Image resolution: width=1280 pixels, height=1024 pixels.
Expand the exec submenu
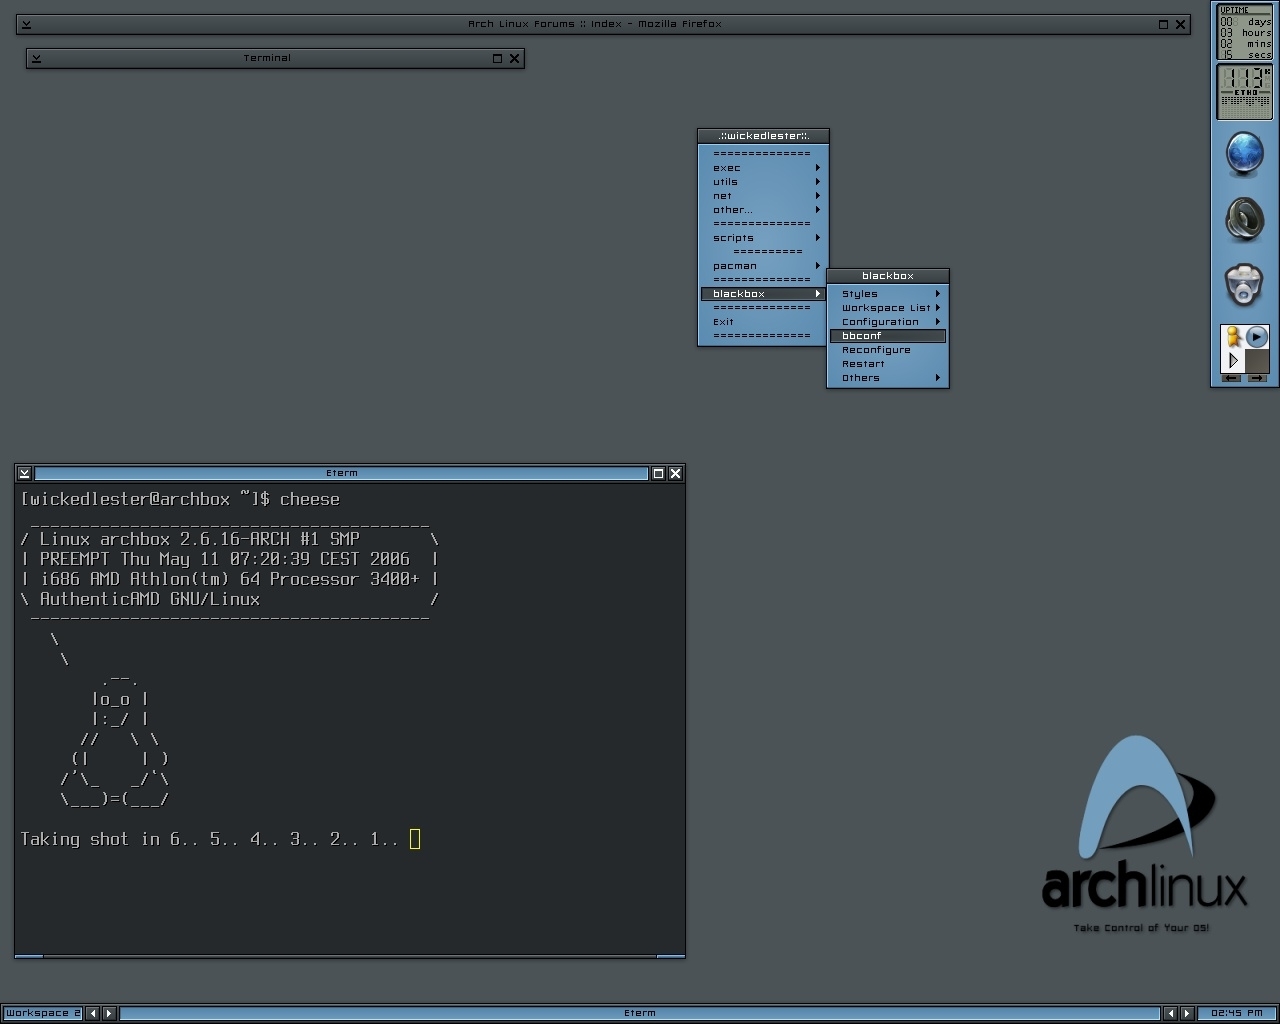point(763,168)
